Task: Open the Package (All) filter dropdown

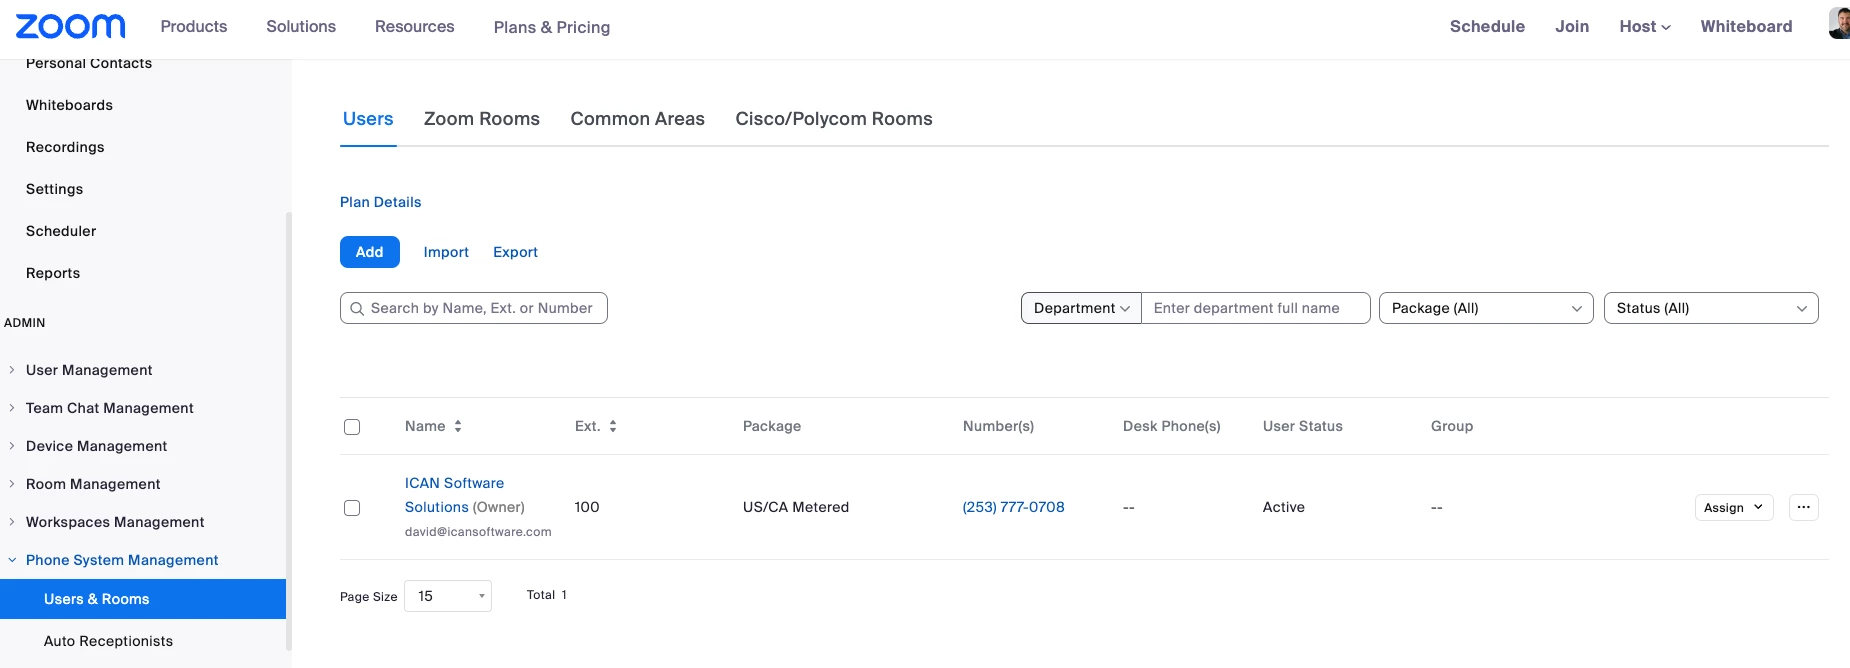Action: click(x=1485, y=308)
